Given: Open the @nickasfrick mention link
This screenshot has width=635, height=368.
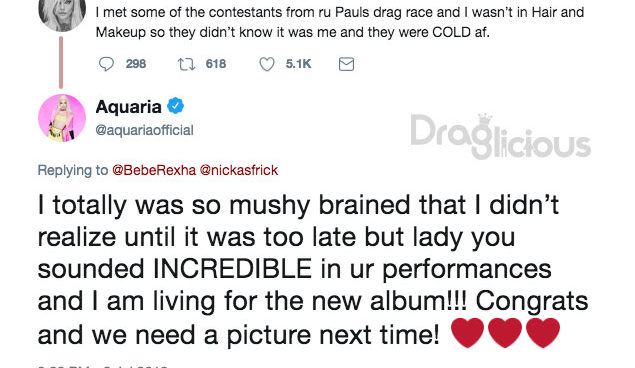Looking at the screenshot, I should coord(239,170).
